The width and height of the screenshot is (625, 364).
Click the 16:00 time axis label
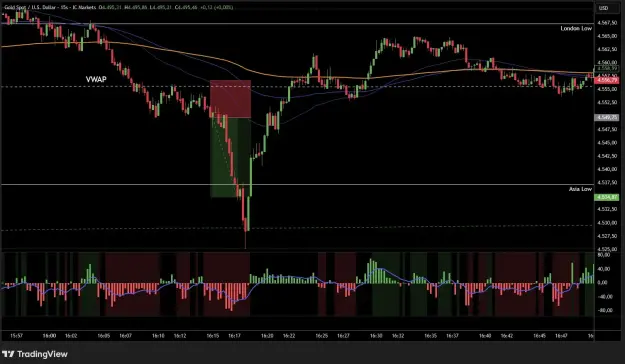click(49, 336)
